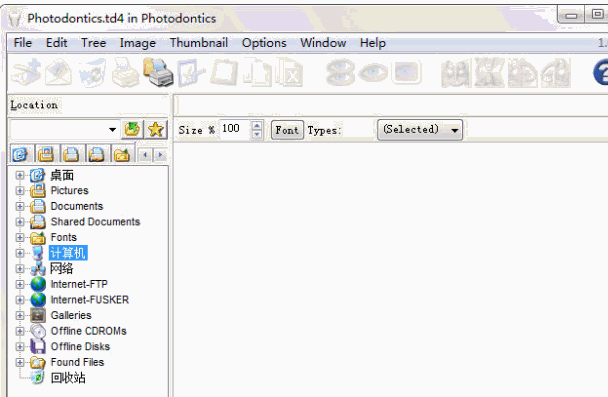Click the Size % value field
This screenshot has width=608, height=397.
click(235, 129)
